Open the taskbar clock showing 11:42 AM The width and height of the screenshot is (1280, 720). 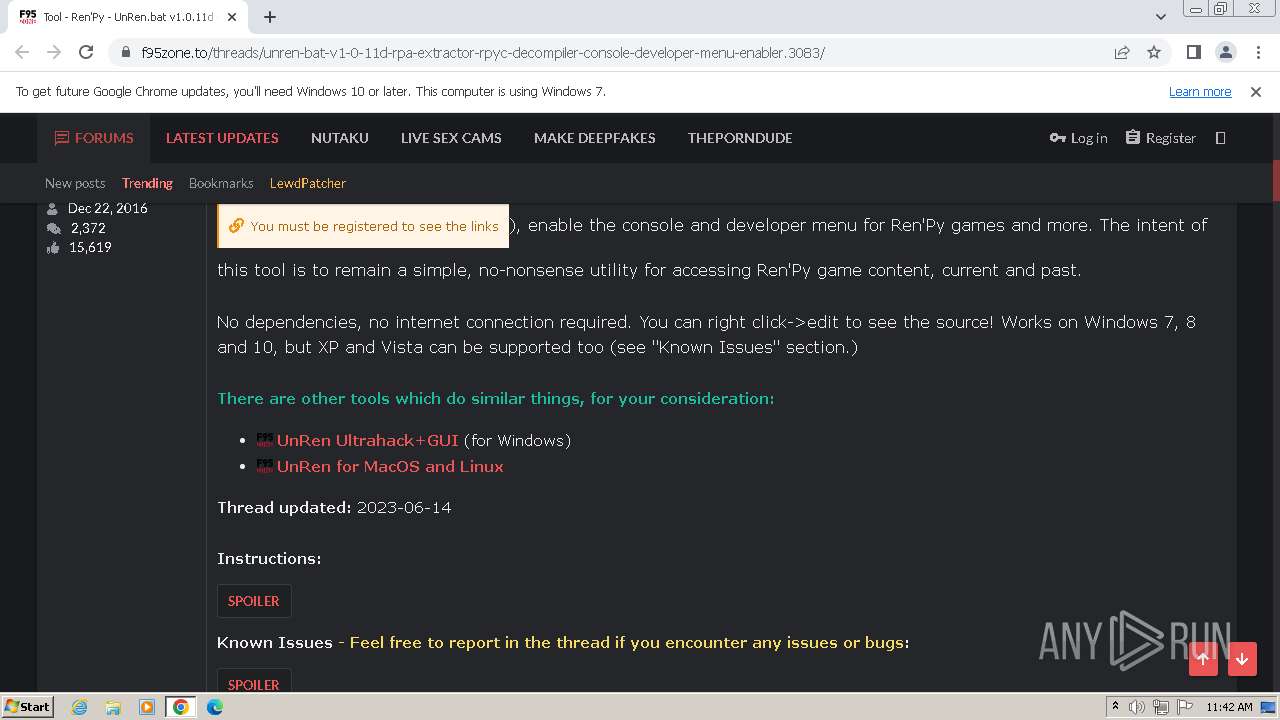[1229, 707]
